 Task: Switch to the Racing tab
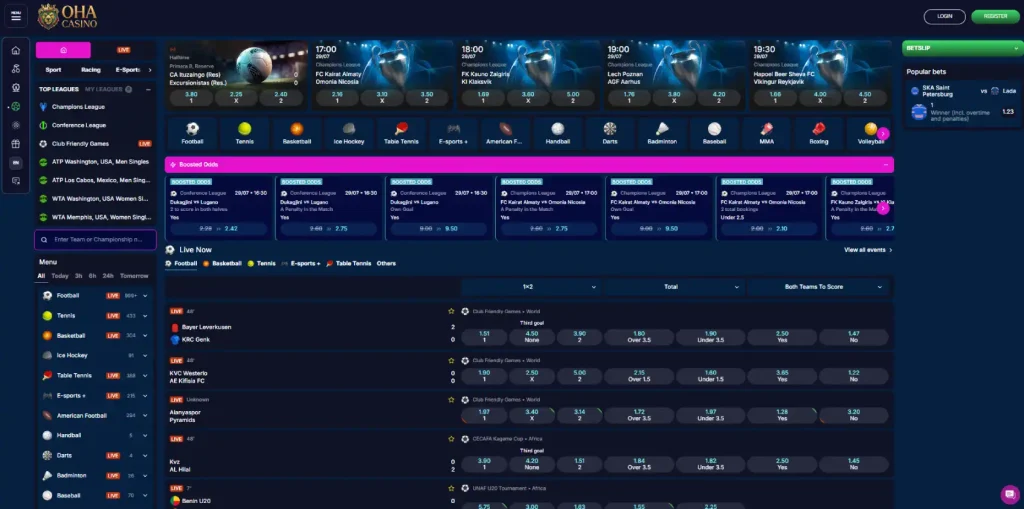pos(91,70)
